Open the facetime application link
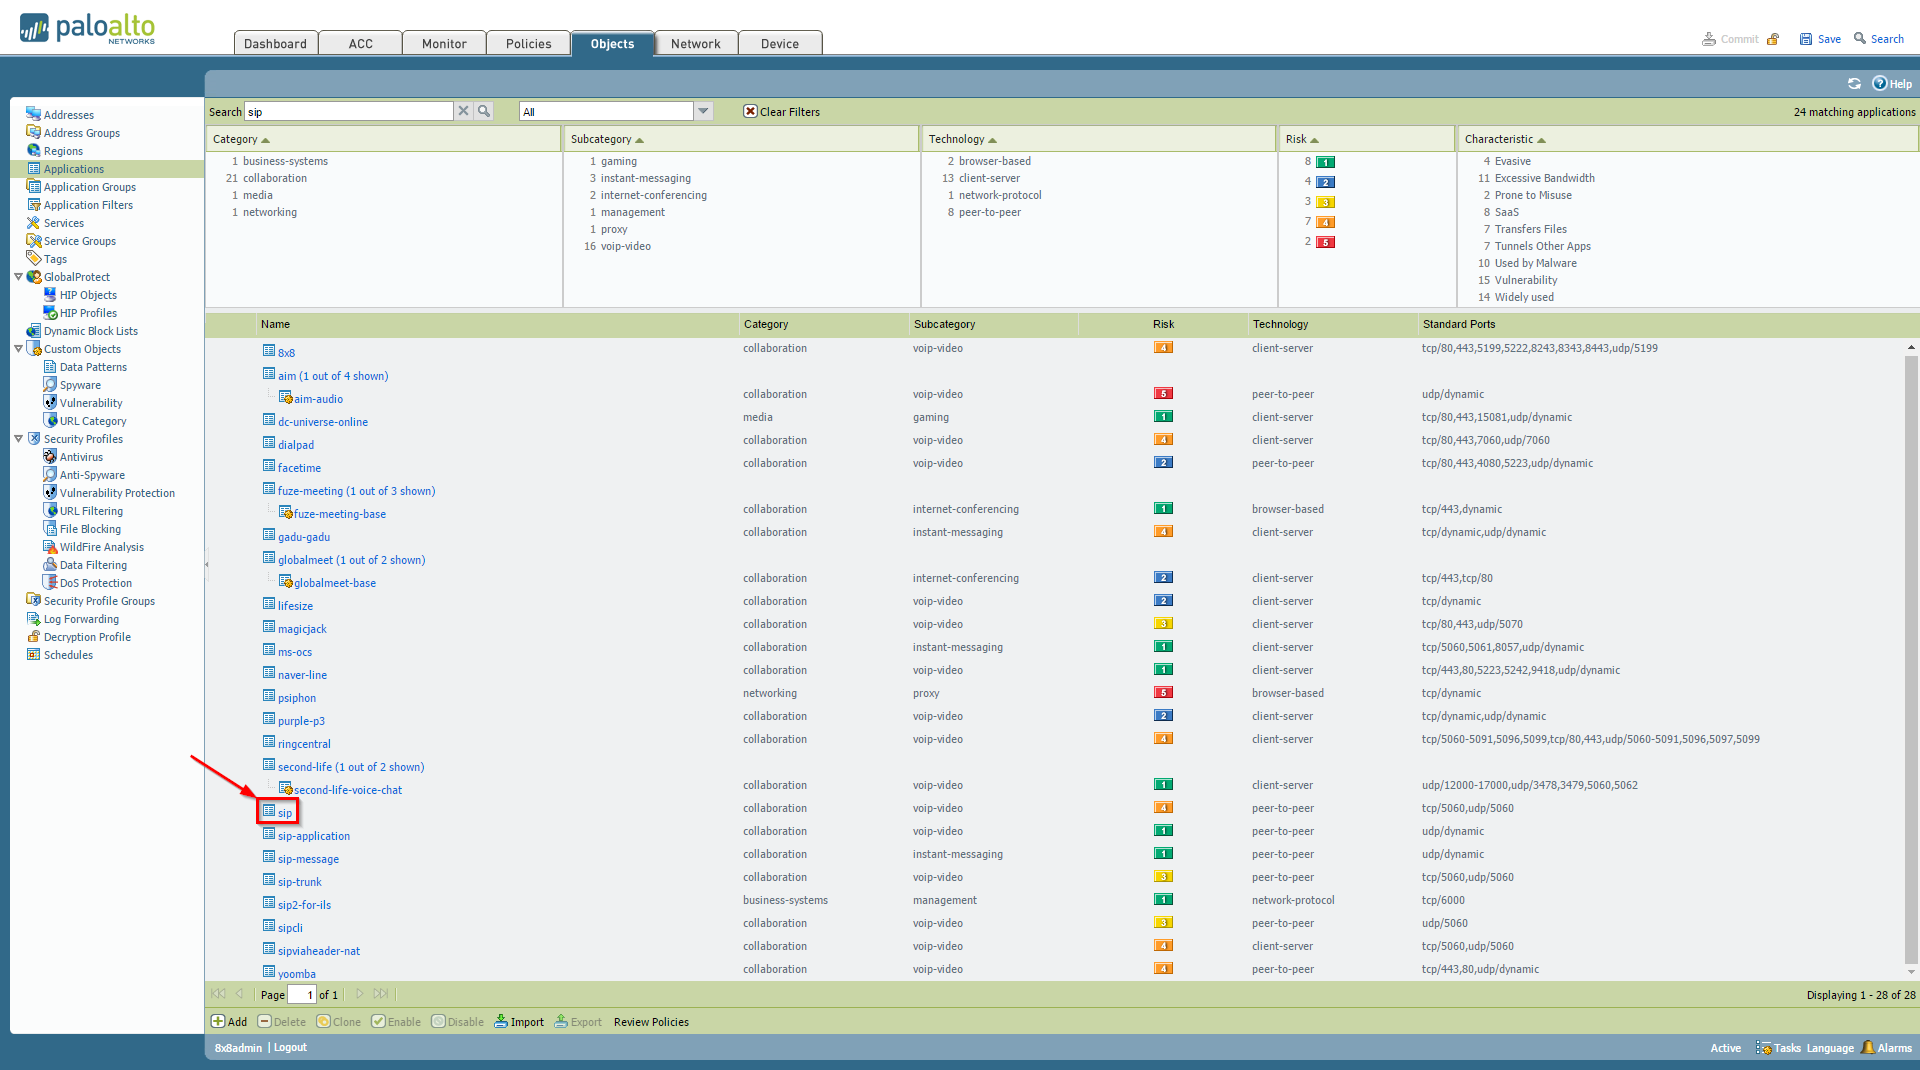The width and height of the screenshot is (1920, 1070). point(299,468)
